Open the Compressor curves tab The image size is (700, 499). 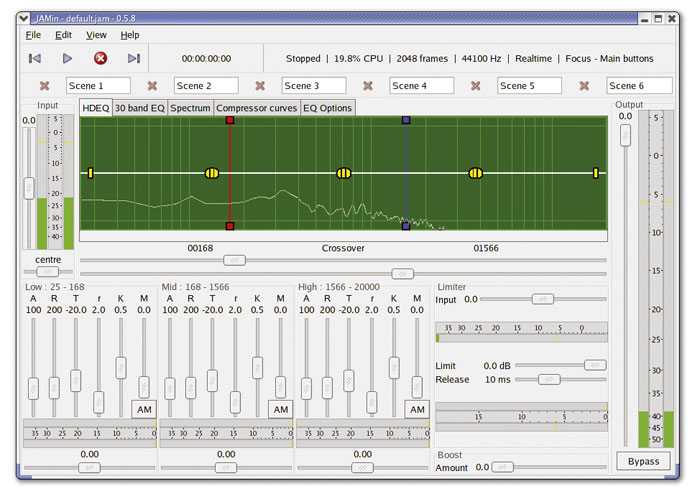[x=256, y=108]
